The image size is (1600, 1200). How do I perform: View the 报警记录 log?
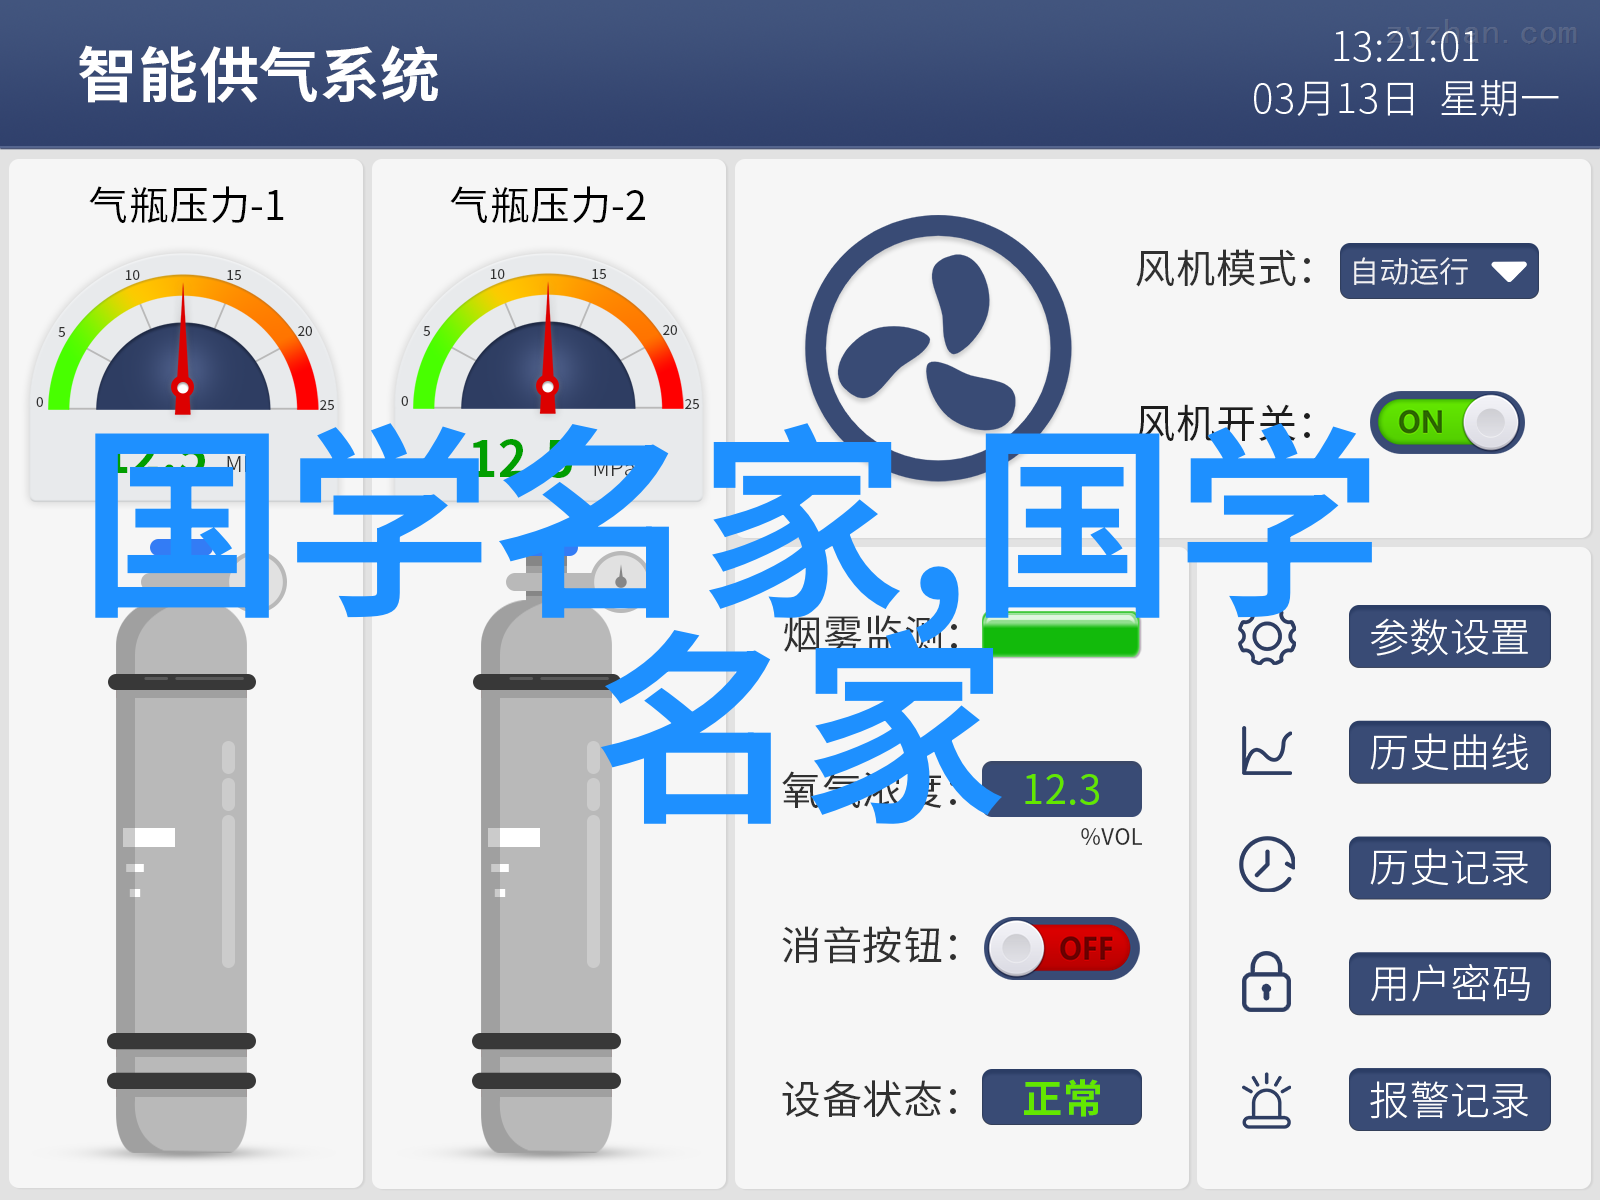click(1450, 1100)
